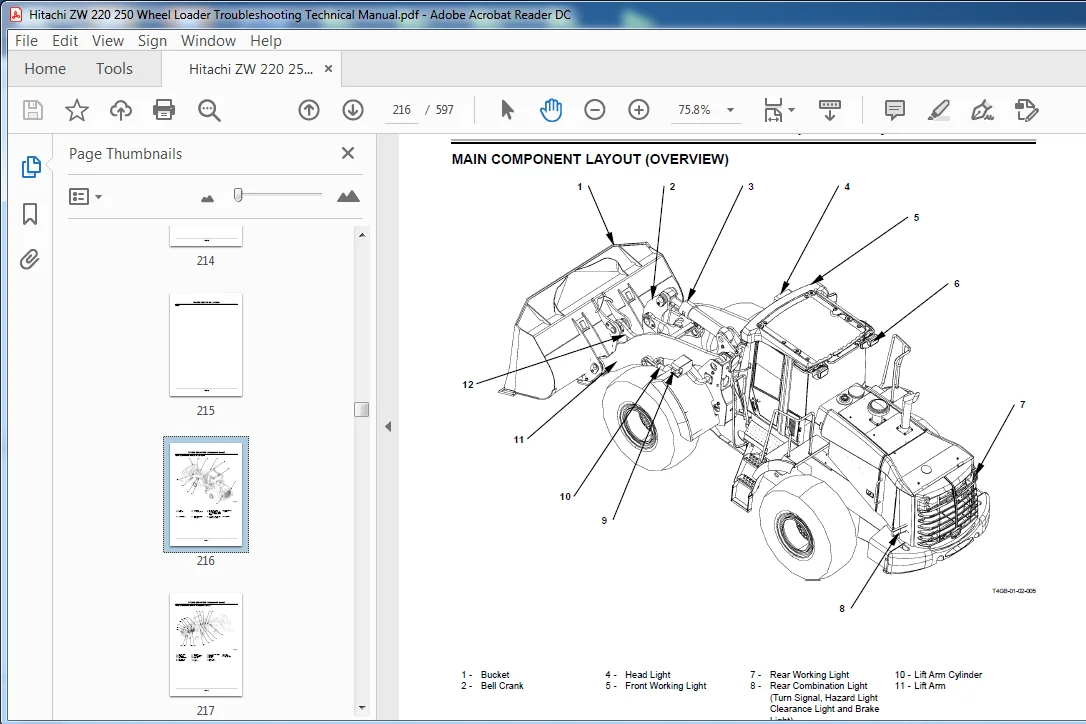The width and height of the screenshot is (1086, 724).
Task: Print the document
Action: coord(164,110)
